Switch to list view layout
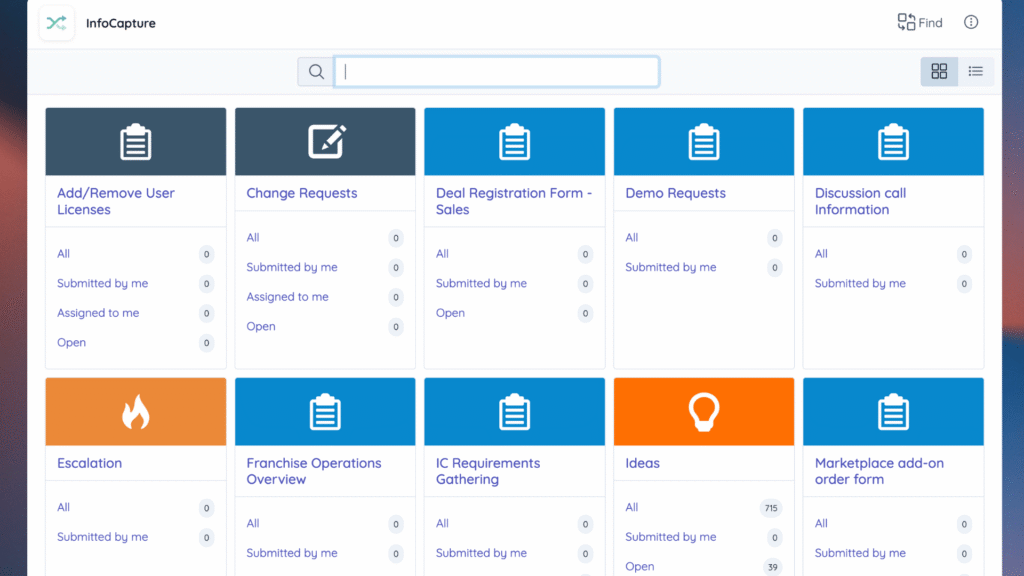1024x576 pixels. tap(975, 71)
